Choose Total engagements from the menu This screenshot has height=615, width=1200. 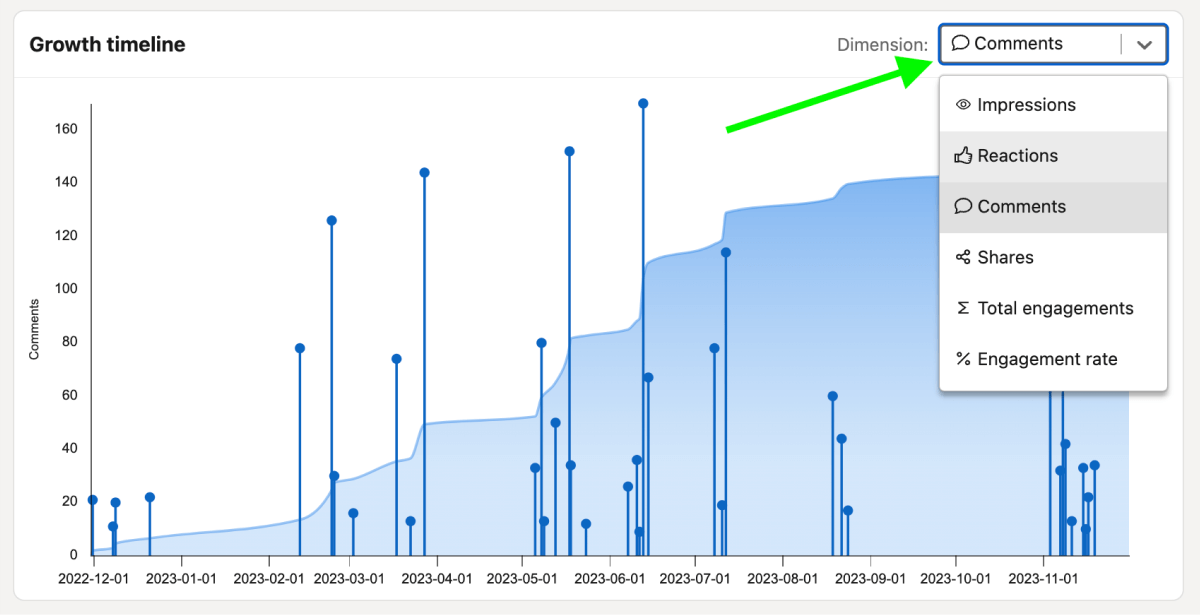[x=1055, y=308]
